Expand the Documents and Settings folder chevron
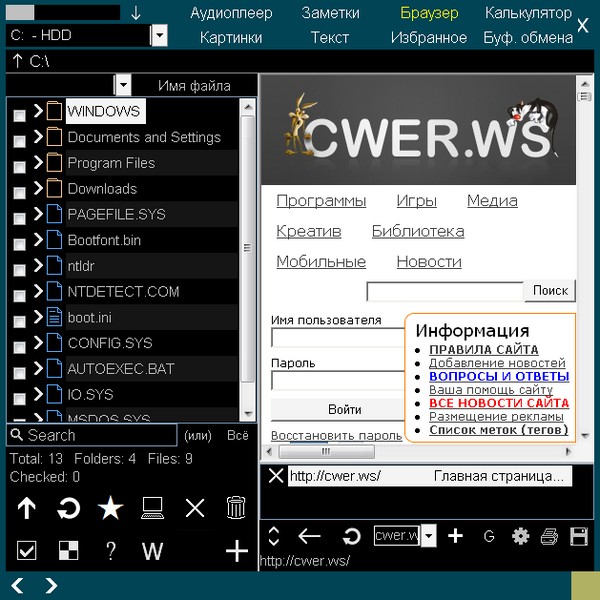Viewport: 600px width, 600px height. tap(38, 137)
